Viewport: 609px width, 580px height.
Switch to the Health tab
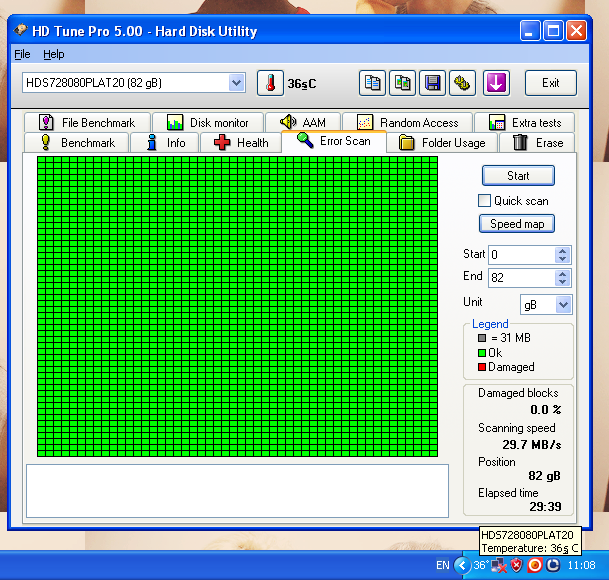point(241,143)
